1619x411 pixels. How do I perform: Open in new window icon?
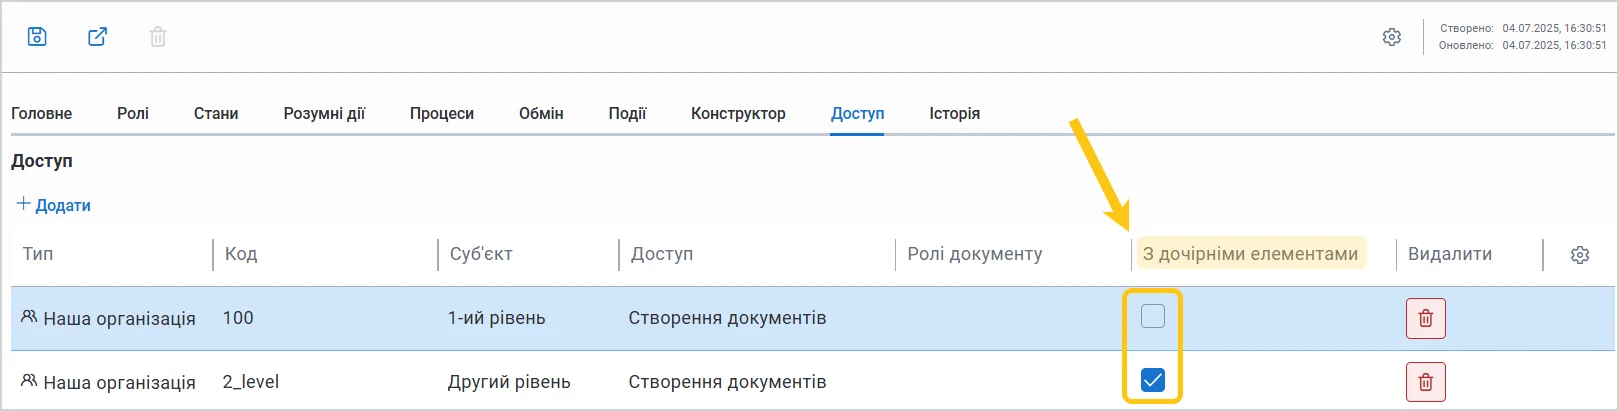pos(97,37)
